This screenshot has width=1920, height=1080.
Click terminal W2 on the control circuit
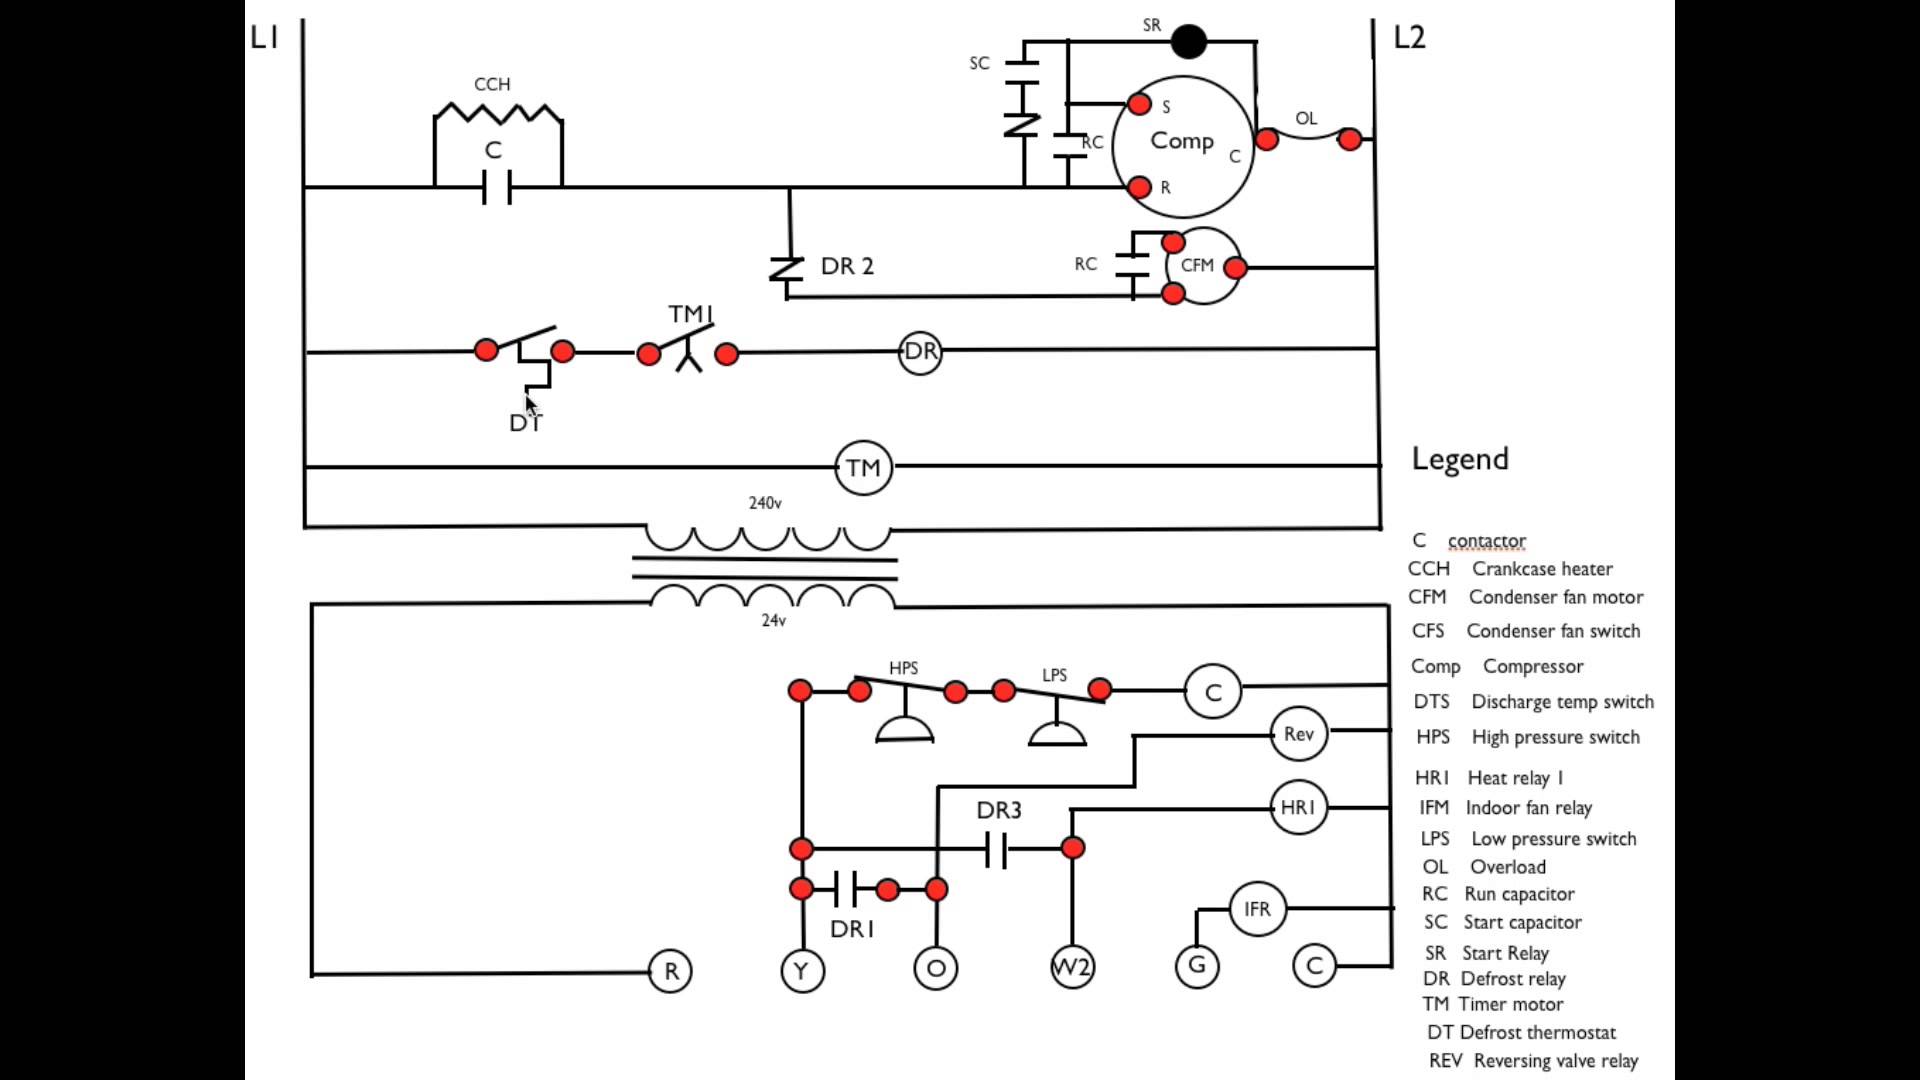click(1072, 965)
